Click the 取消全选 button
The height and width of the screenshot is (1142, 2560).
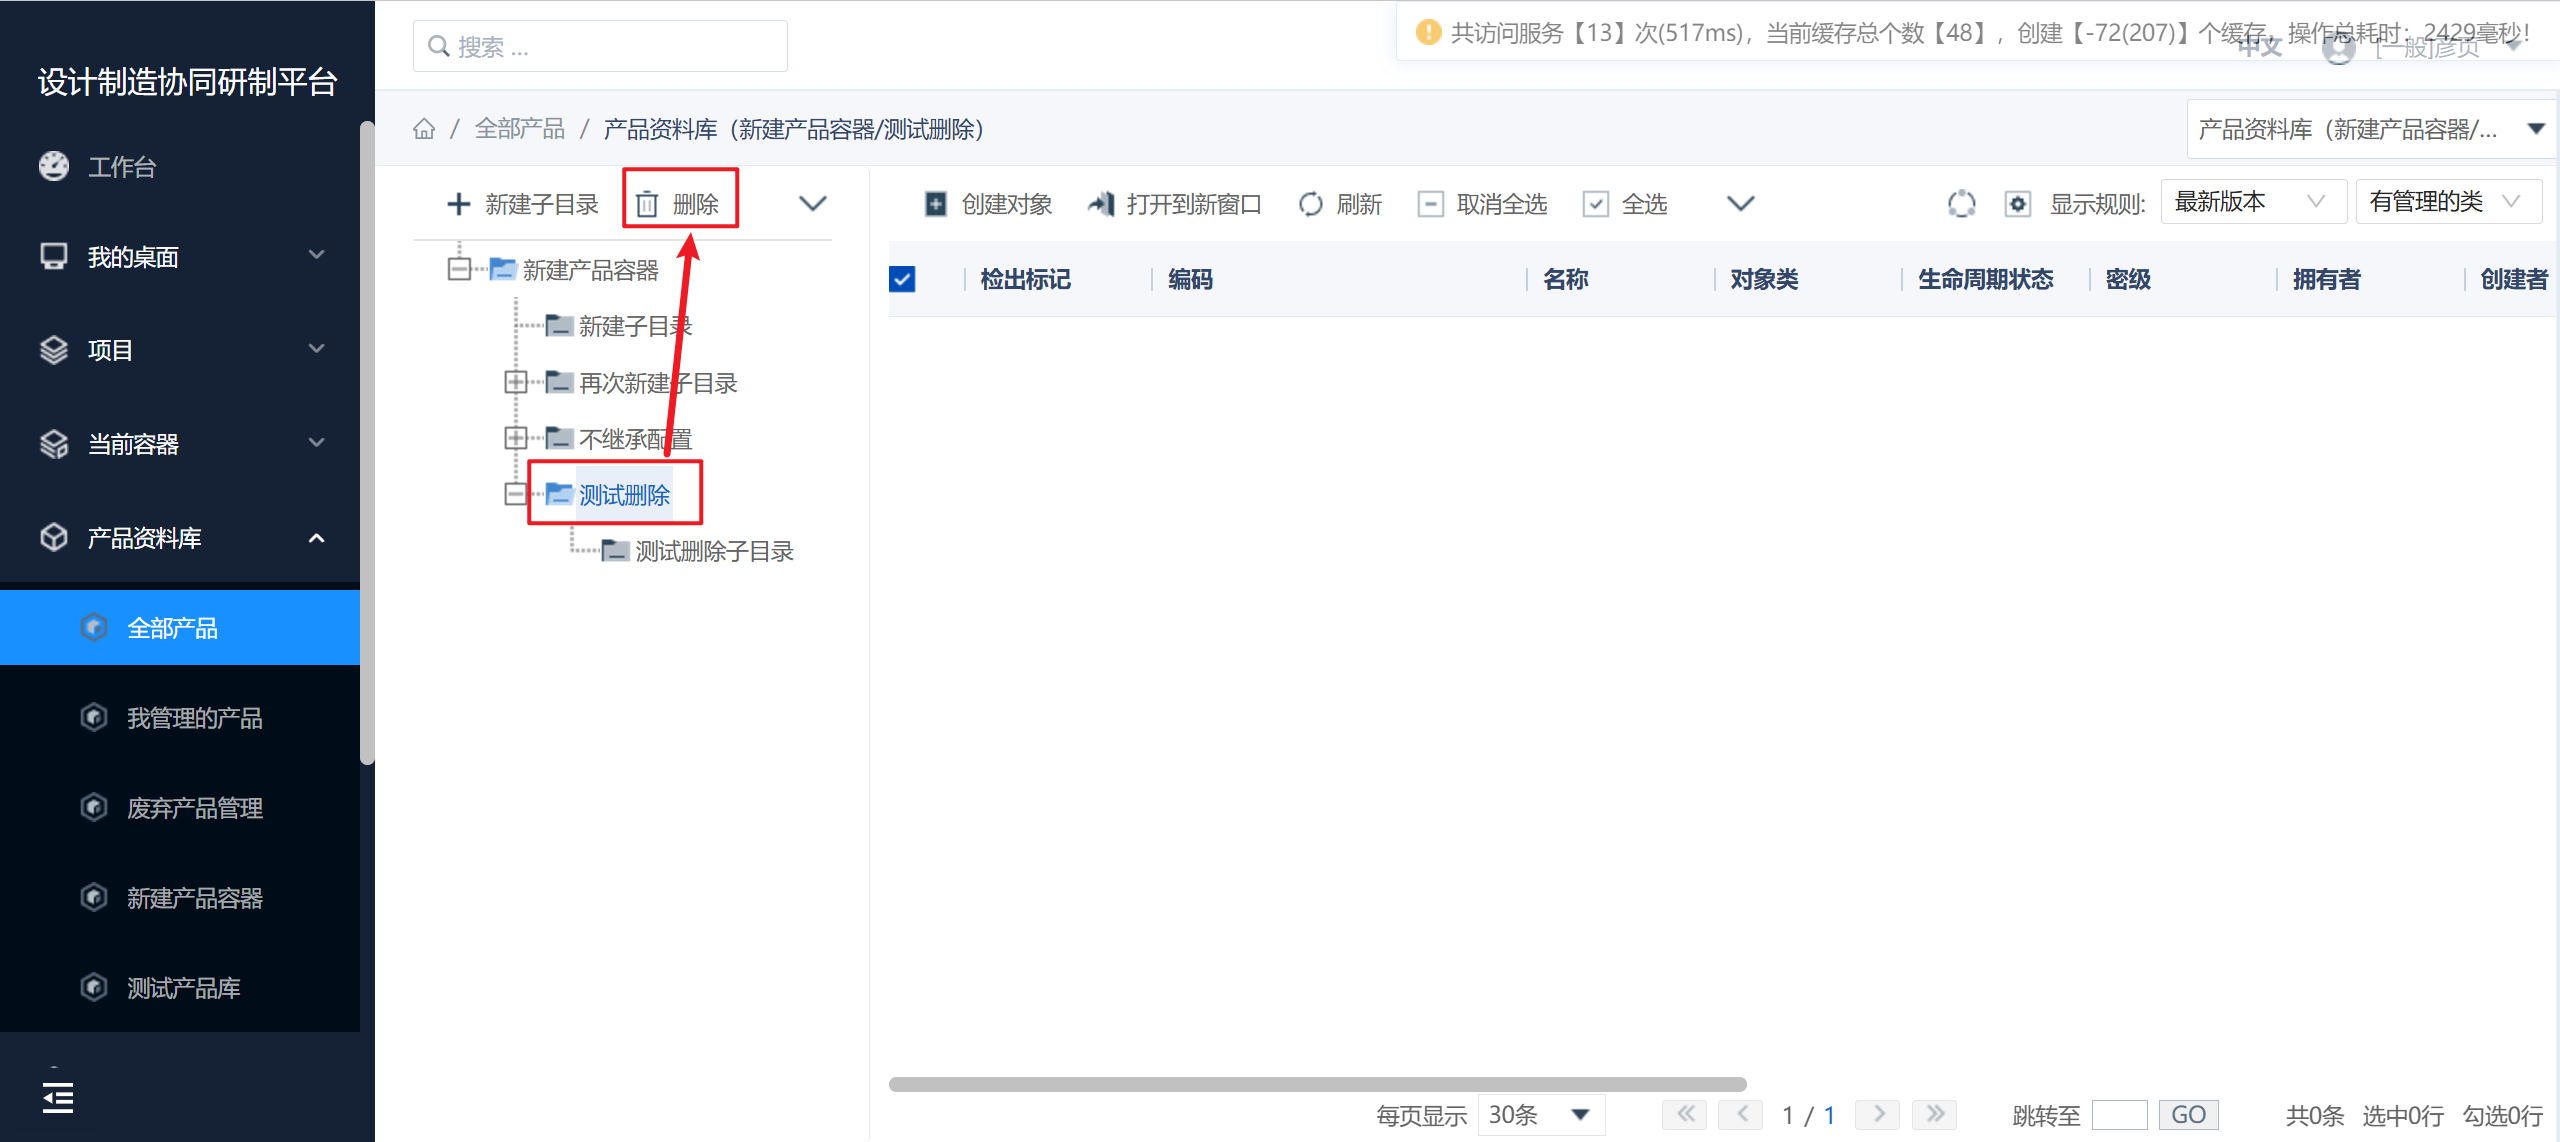point(1483,204)
